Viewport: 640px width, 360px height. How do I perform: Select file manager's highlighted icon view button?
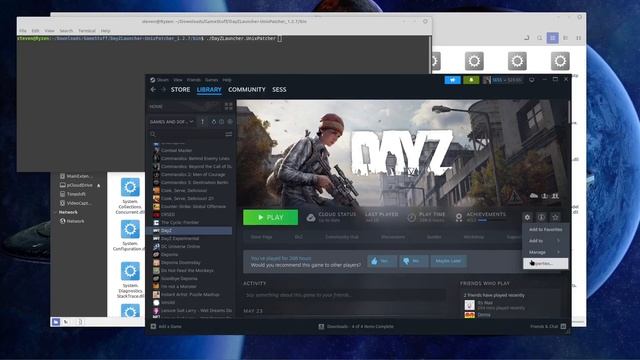click(553, 38)
